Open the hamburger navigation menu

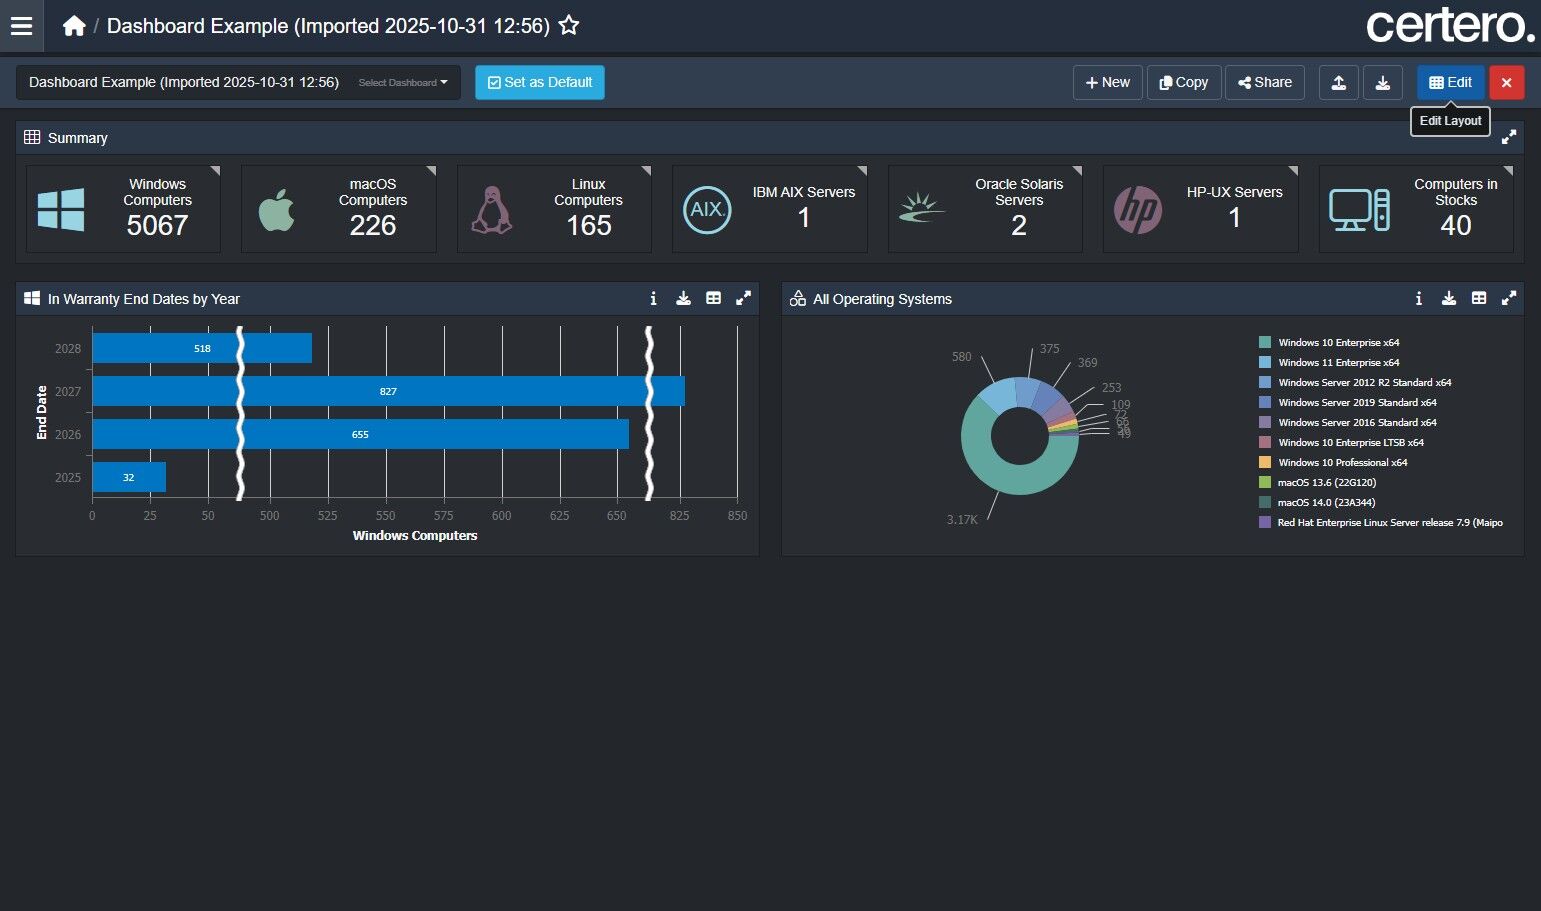click(21, 26)
